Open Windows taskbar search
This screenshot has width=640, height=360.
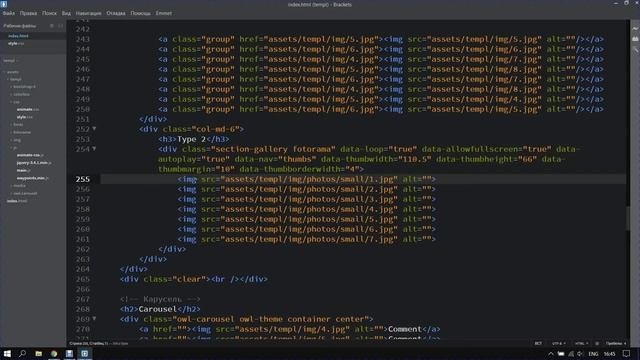click(22, 353)
